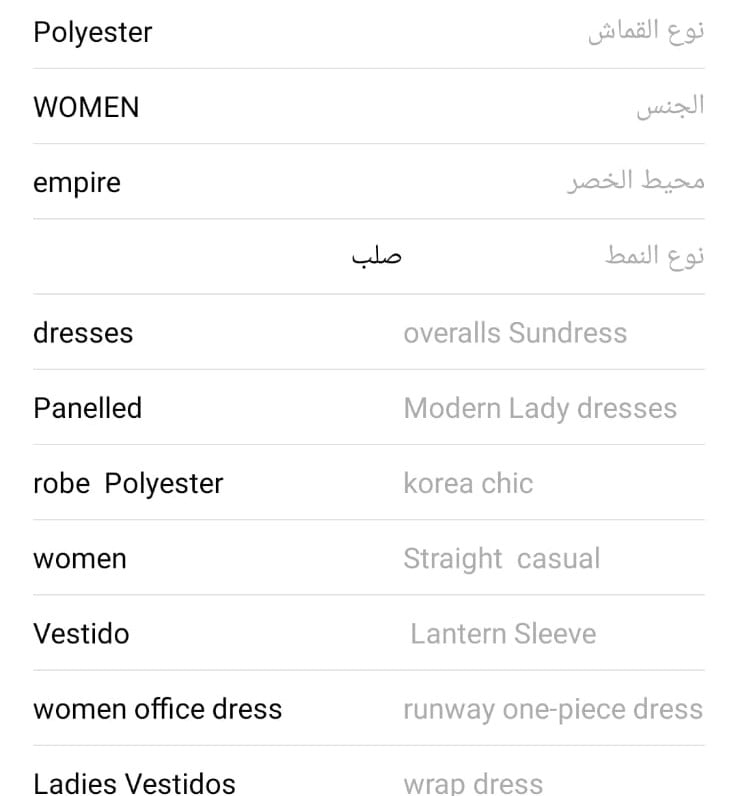Tap the overalls Sundress tag
Screen dimensions: 738x796
[x=515, y=332]
